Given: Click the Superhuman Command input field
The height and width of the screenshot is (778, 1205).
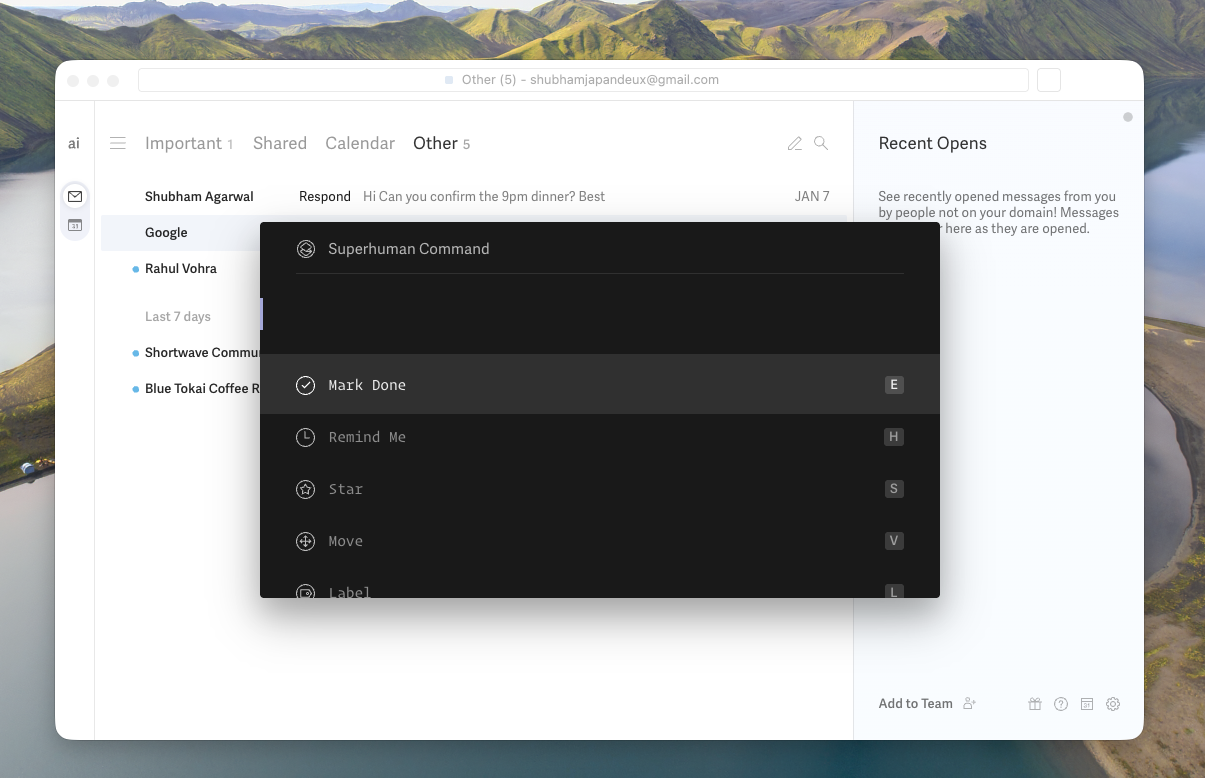Looking at the screenshot, I should (600, 249).
